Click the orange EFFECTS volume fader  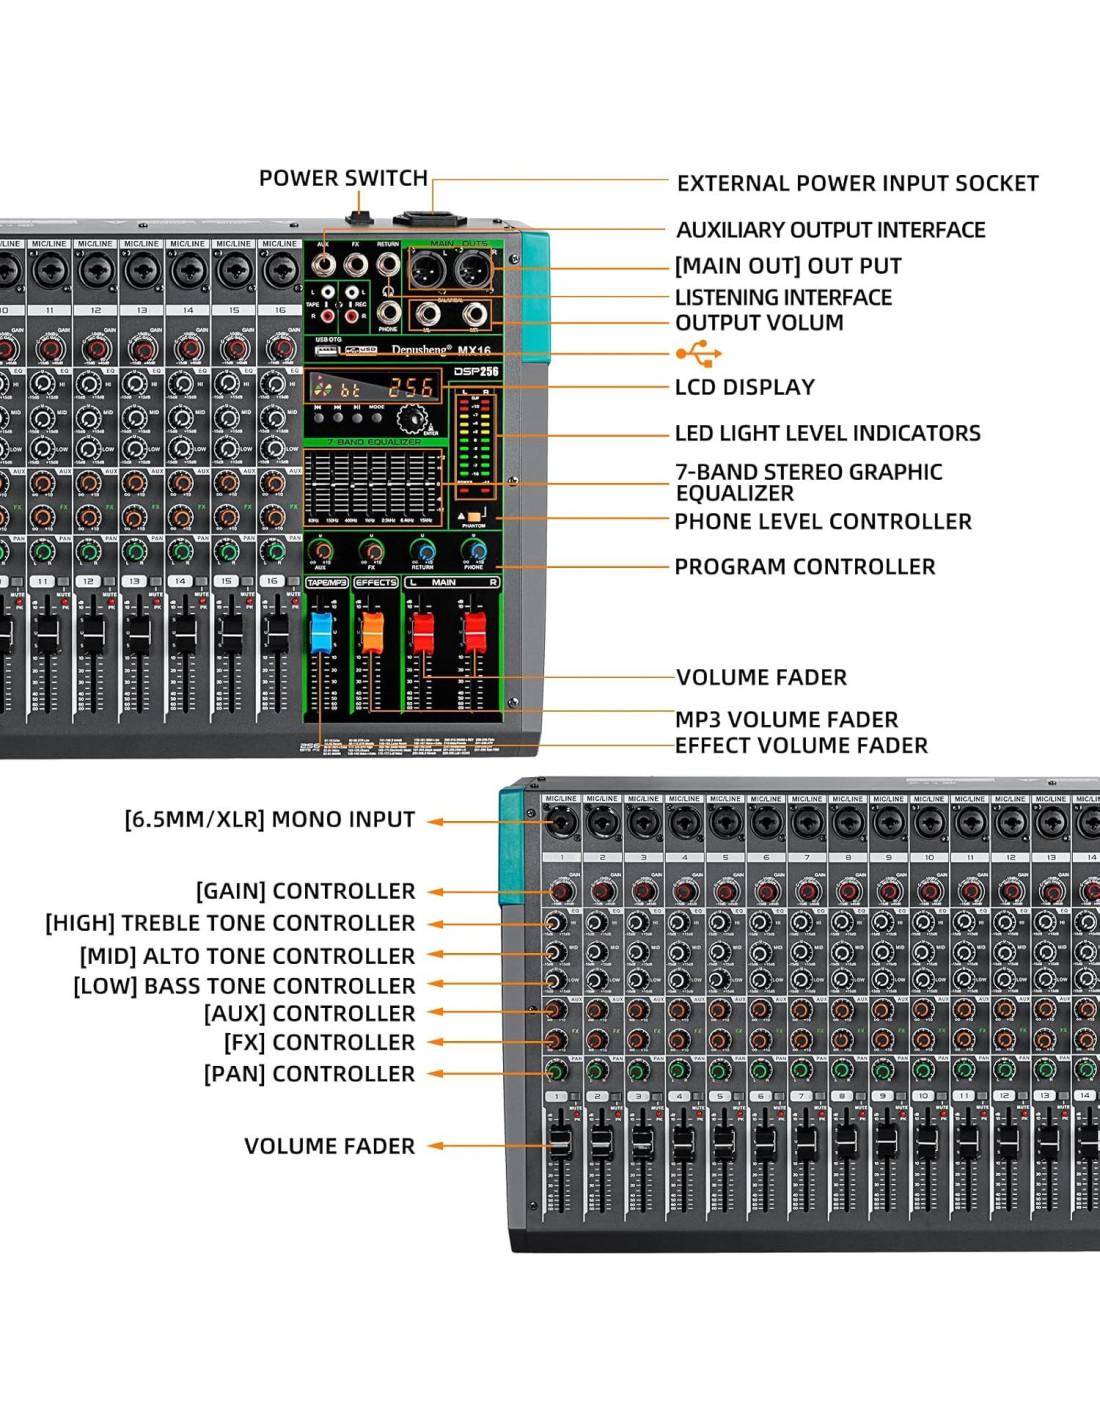(x=372, y=632)
